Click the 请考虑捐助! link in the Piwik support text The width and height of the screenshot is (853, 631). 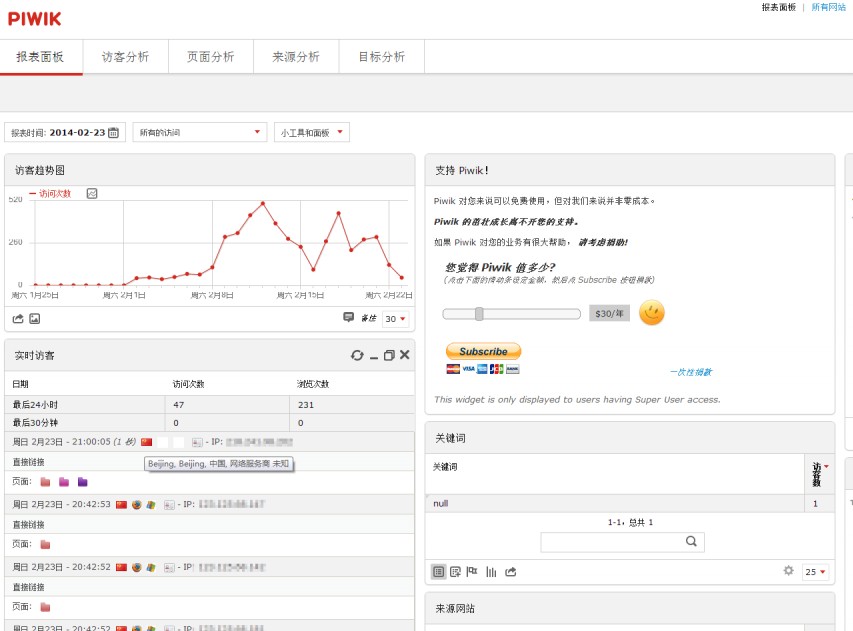coord(603,243)
